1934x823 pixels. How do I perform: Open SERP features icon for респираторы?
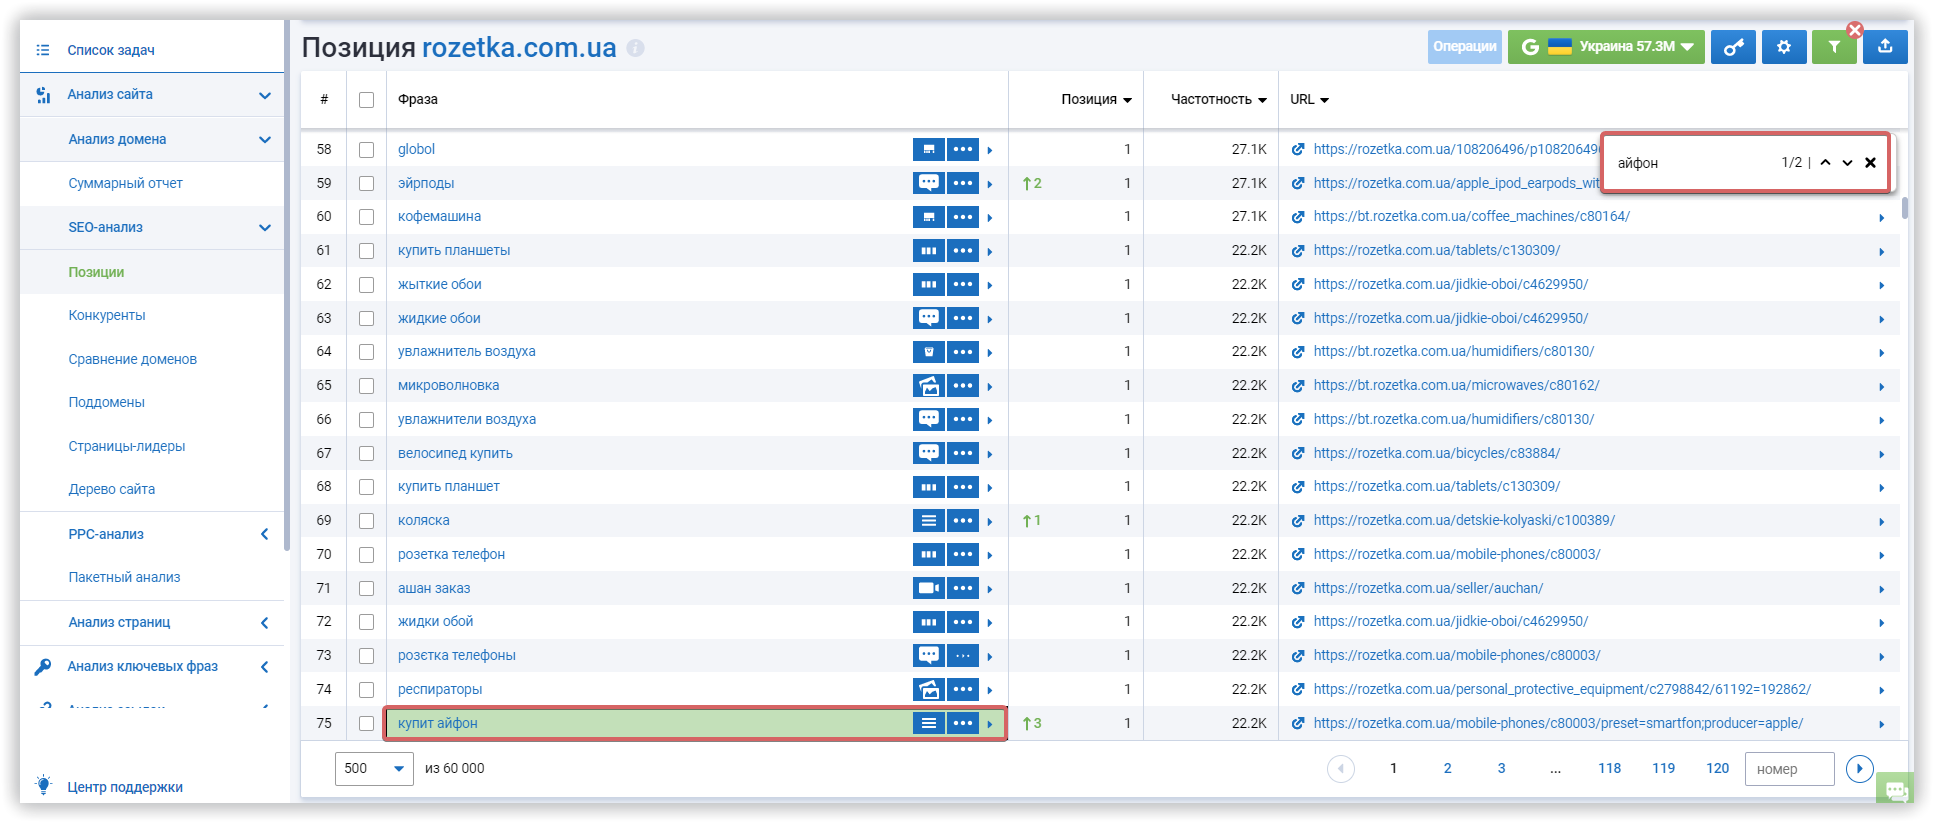point(929,689)
